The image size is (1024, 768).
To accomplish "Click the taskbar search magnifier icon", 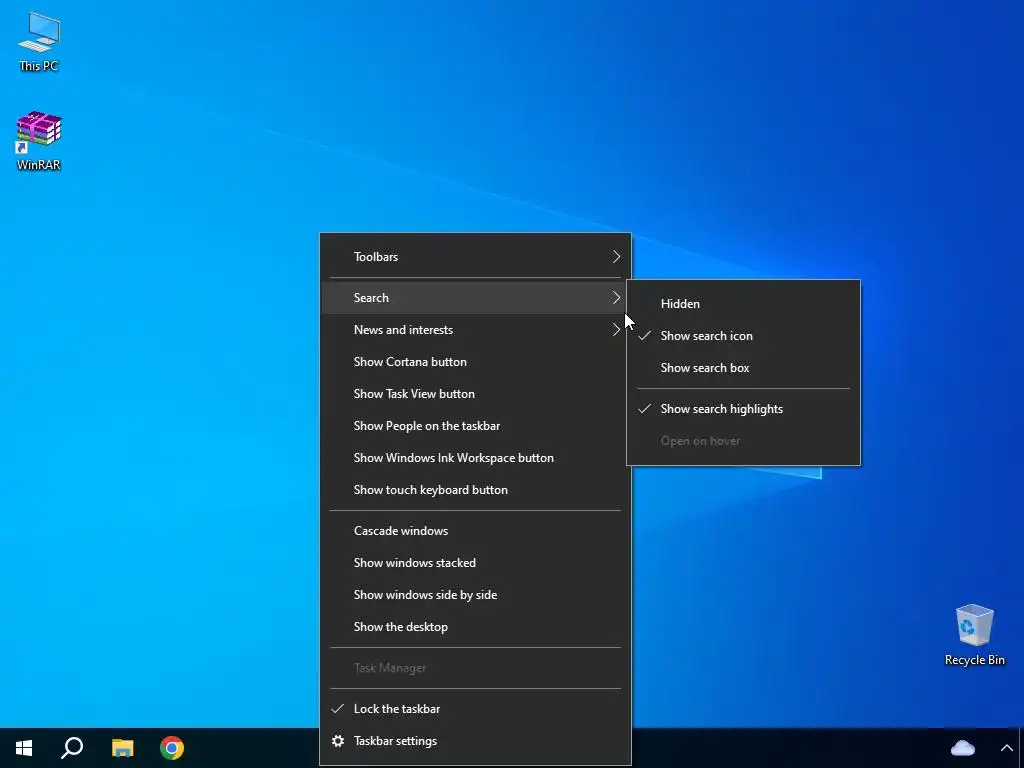I will [72, 748].
